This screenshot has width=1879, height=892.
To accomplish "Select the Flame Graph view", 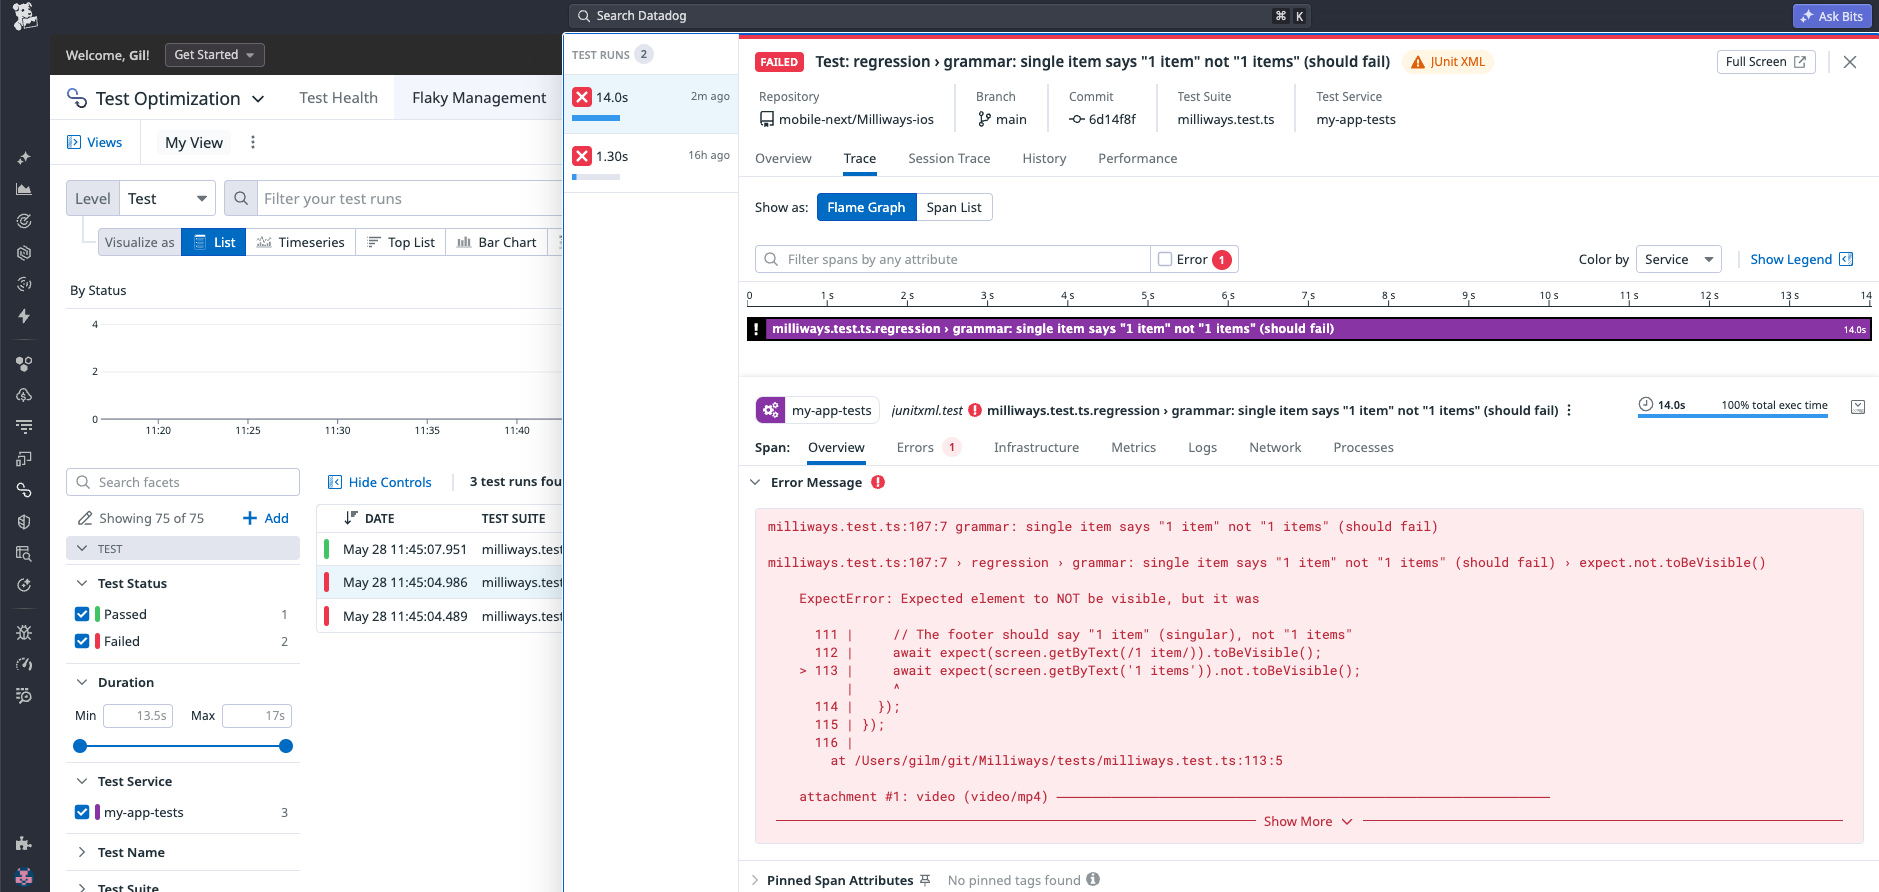I will (866, 207).
